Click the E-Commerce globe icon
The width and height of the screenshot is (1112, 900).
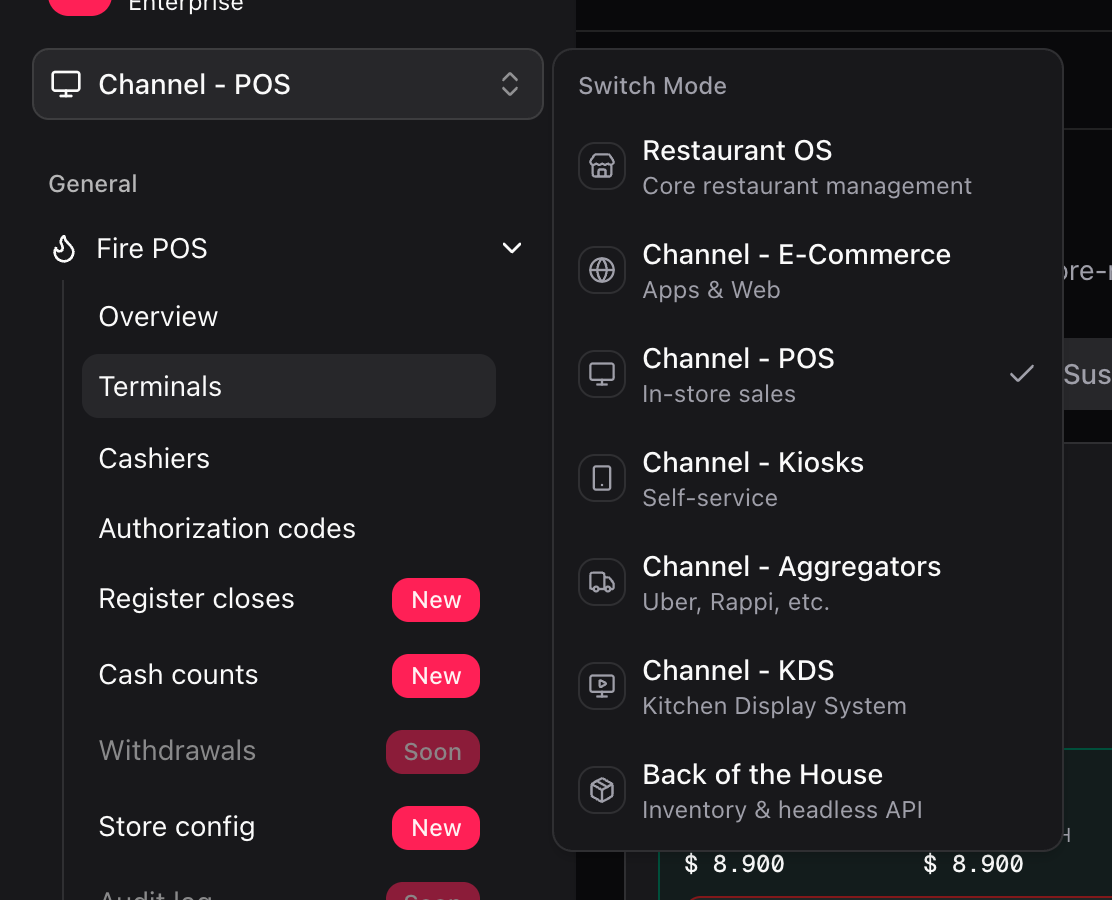tap(602, 270)
